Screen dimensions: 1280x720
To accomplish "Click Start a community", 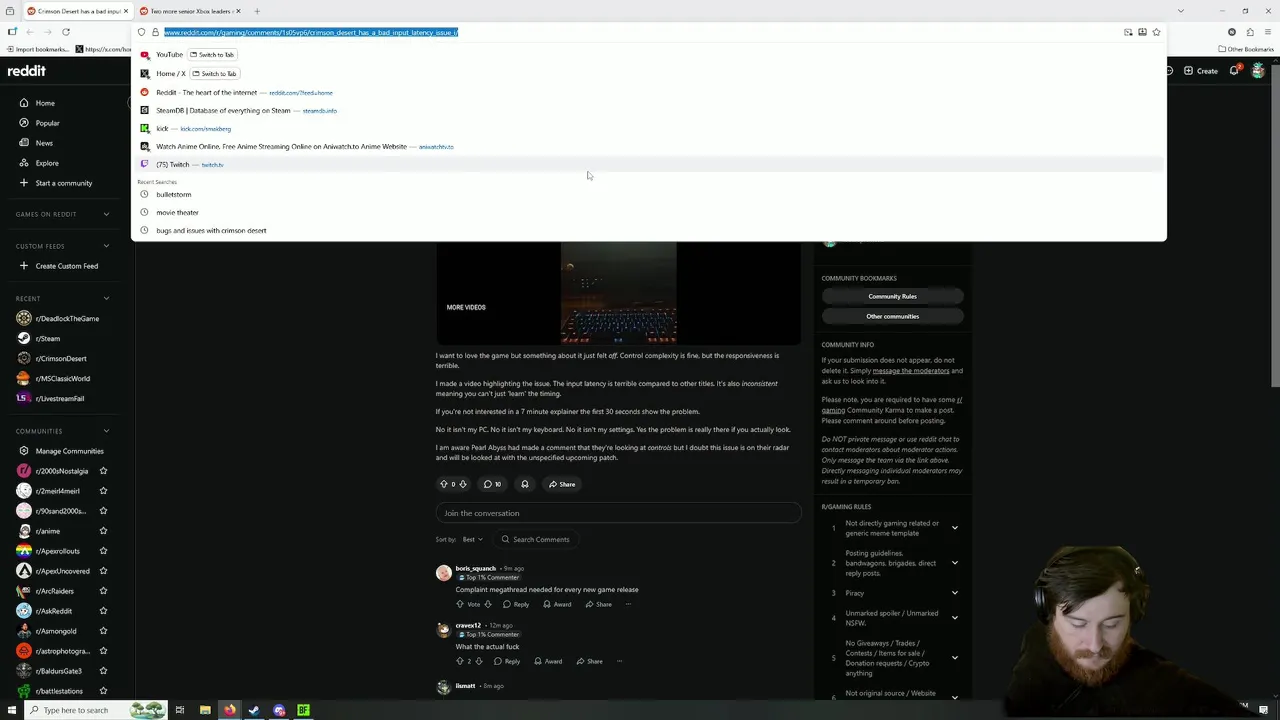I will tap(56, 183).
